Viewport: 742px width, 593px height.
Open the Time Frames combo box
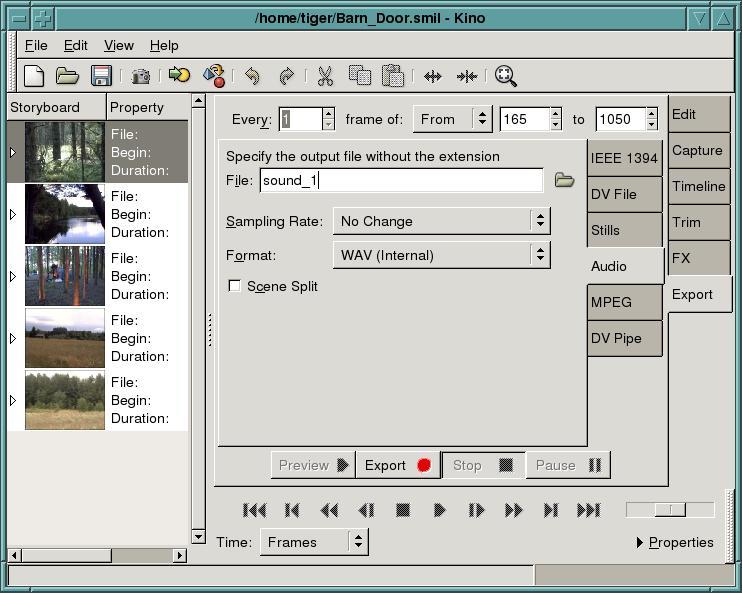313,542
